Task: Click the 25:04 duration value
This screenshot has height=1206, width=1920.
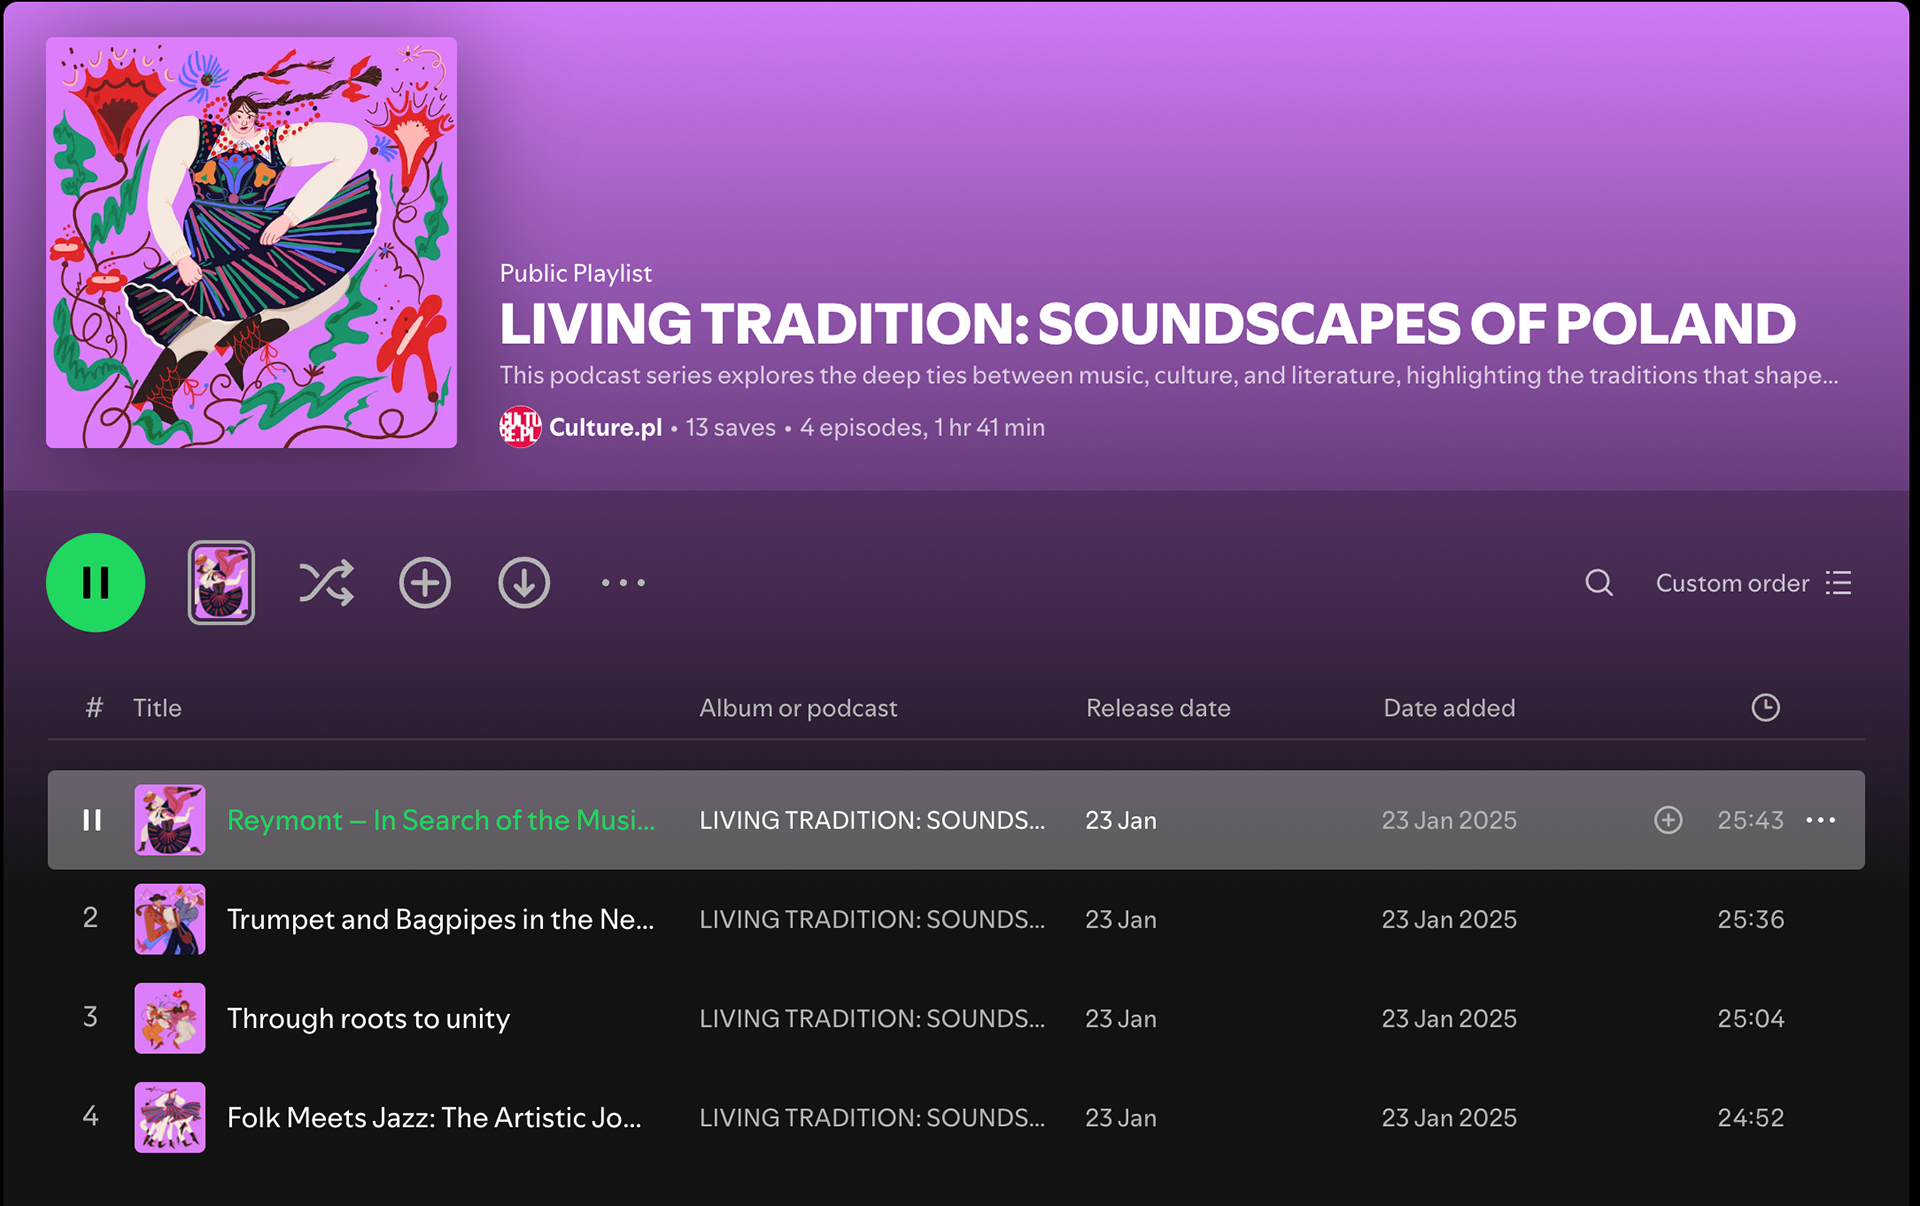Action: [x=1750, y=1018]
